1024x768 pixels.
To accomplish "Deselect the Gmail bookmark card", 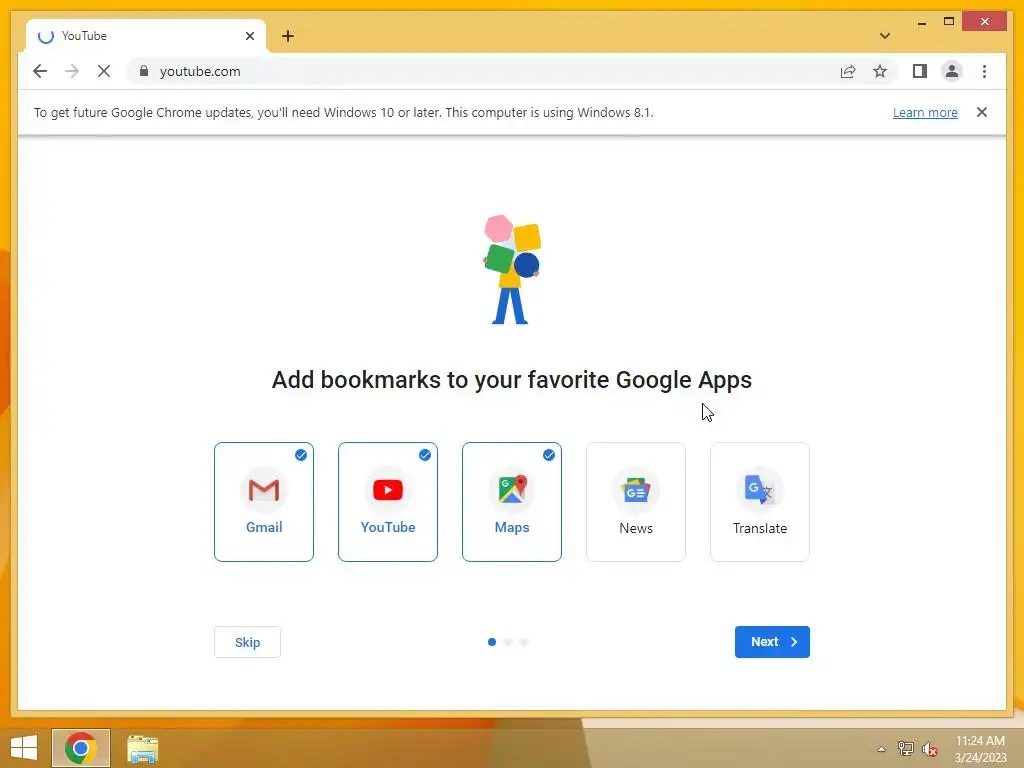I will point(264,502).
